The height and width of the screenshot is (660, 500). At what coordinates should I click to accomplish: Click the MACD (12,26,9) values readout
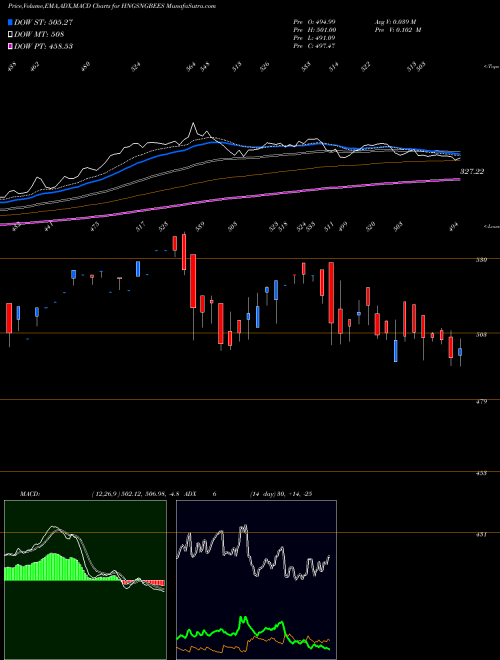(136, 494)
